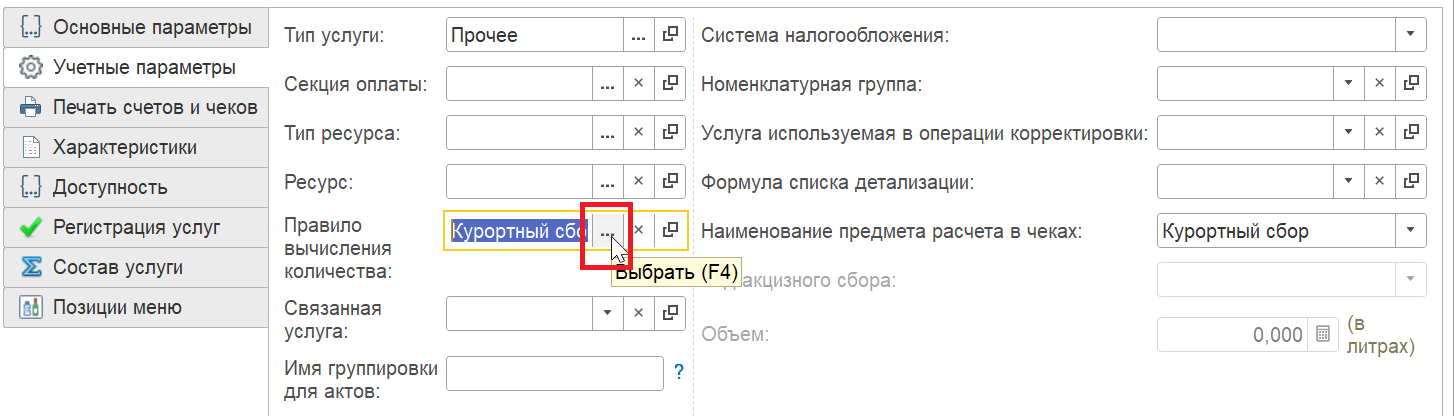Click the Секция оплаты input field
Viewport: 1454px width, 416px height.
520,84
